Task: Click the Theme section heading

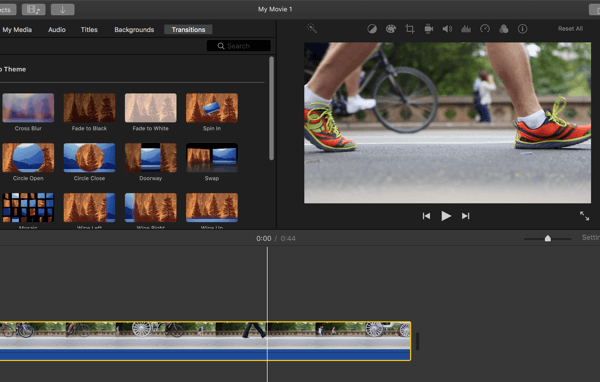Action: (x=13, y=69)
